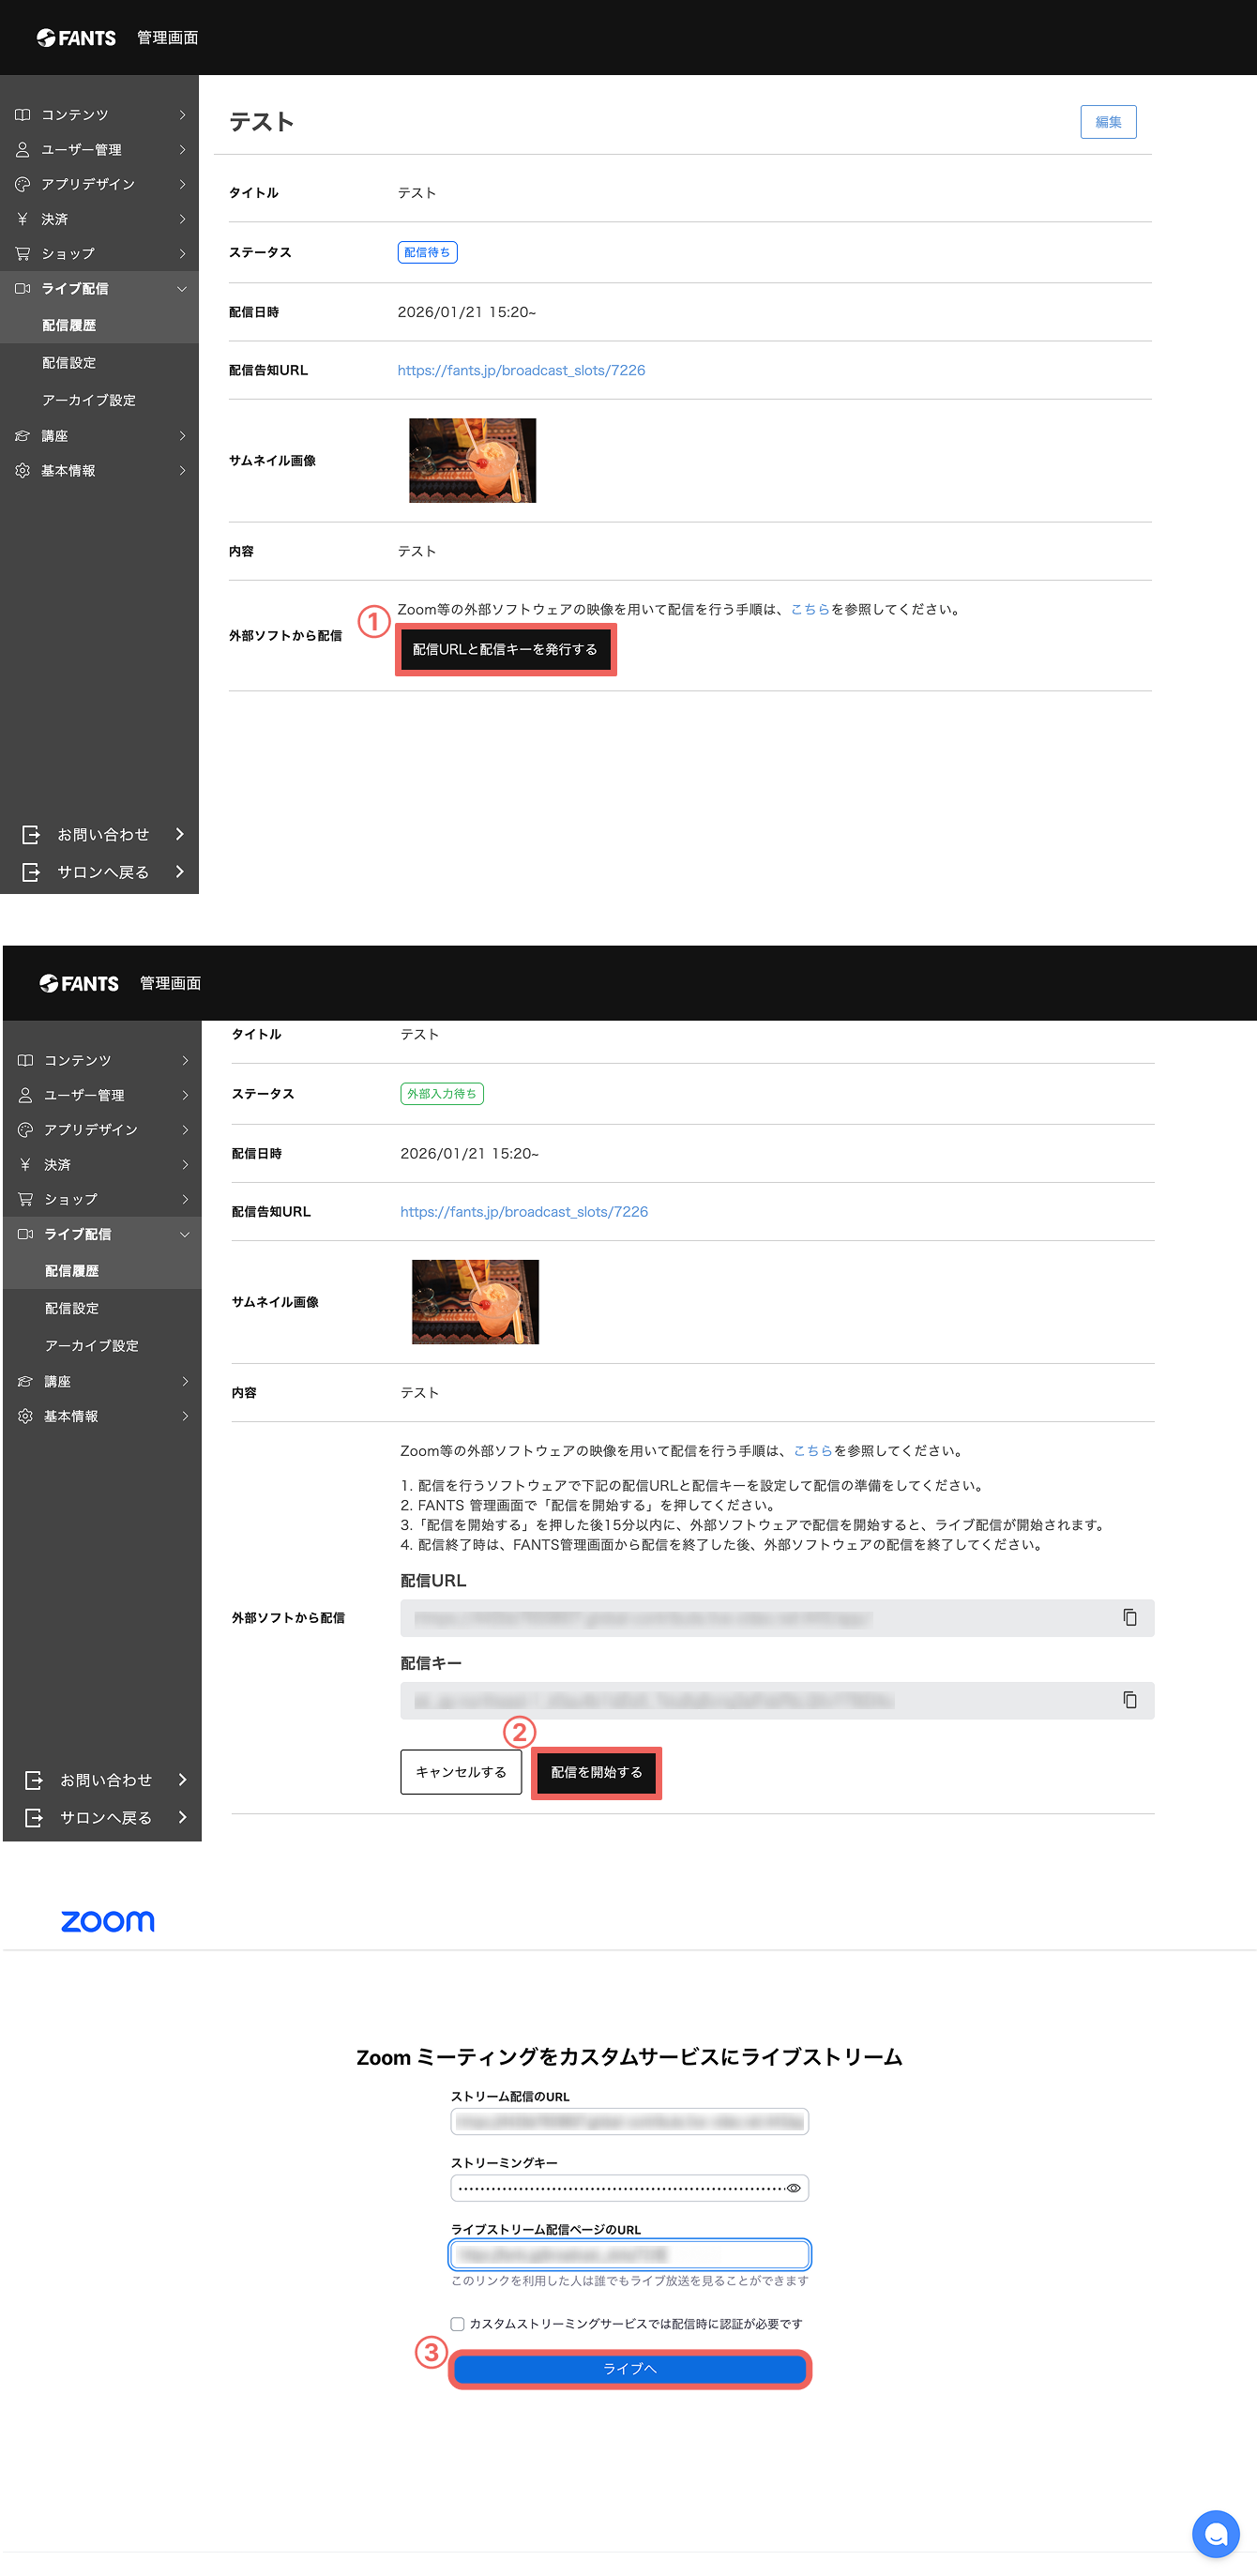Copy the 配信URL with its clipboard icon

pos(1129,1617)
